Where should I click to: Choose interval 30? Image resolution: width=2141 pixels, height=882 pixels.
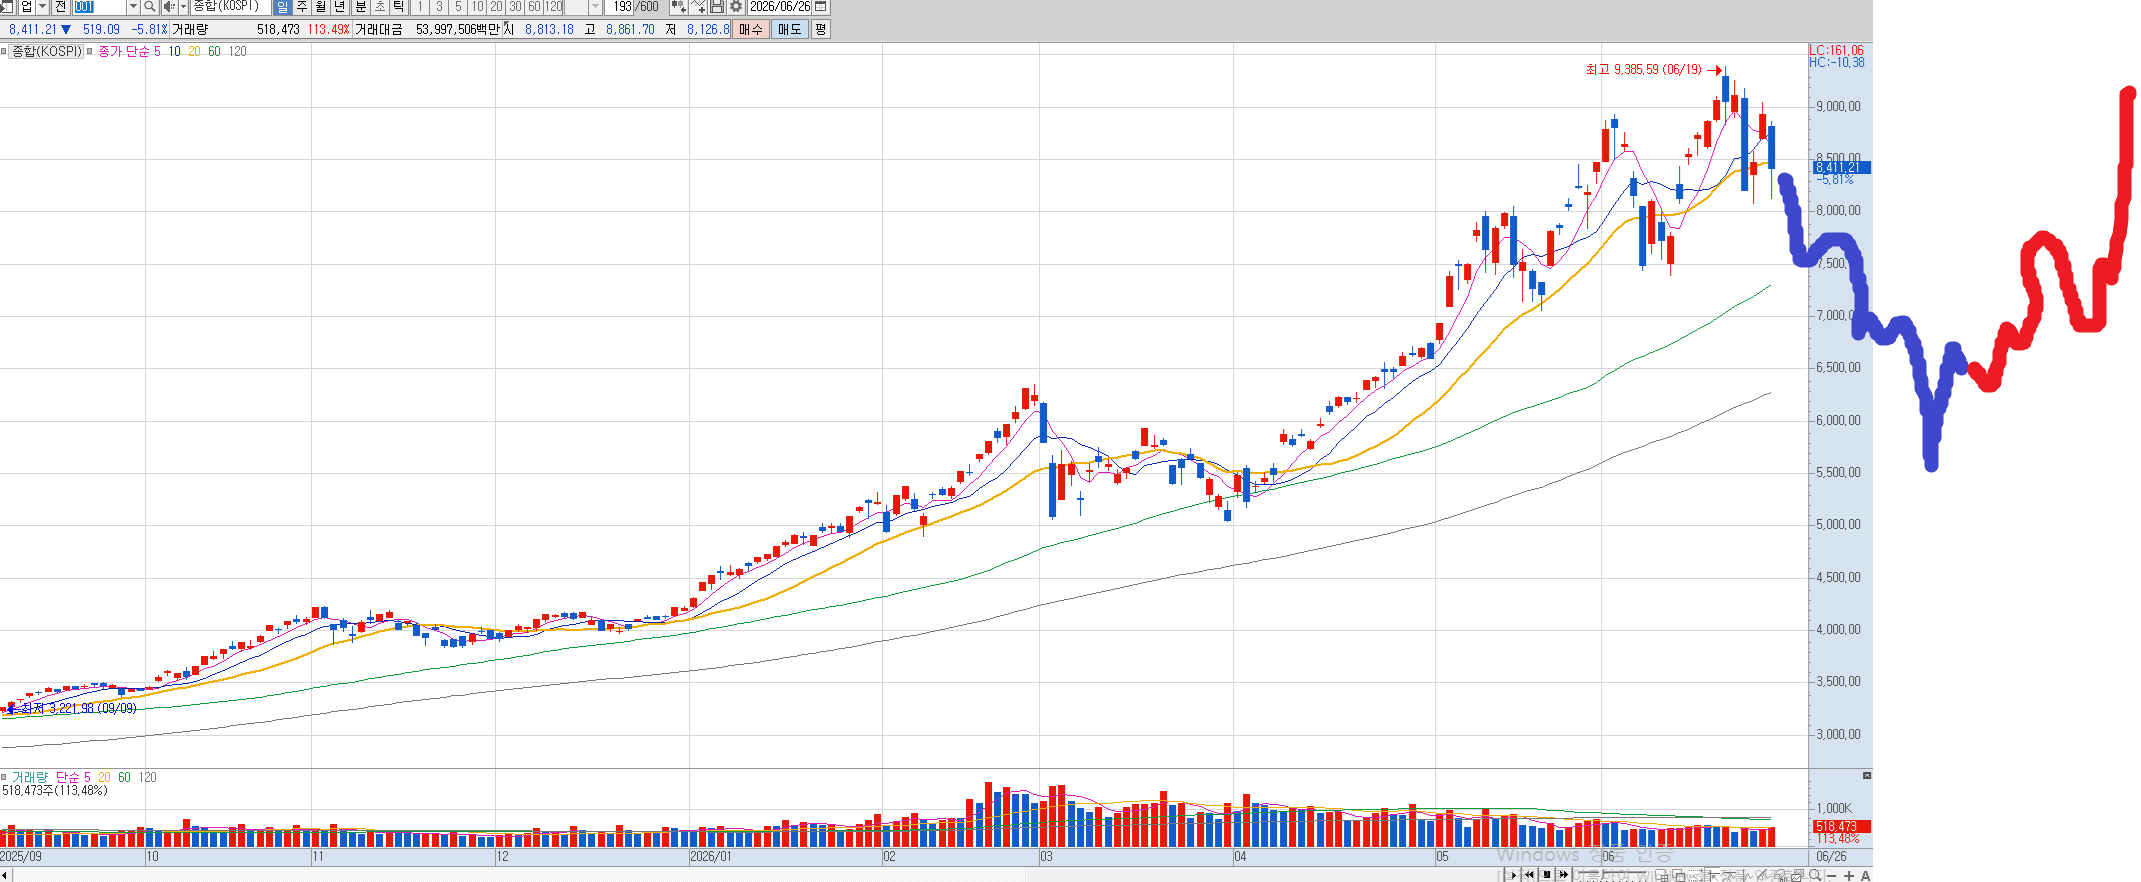(515, 7)
